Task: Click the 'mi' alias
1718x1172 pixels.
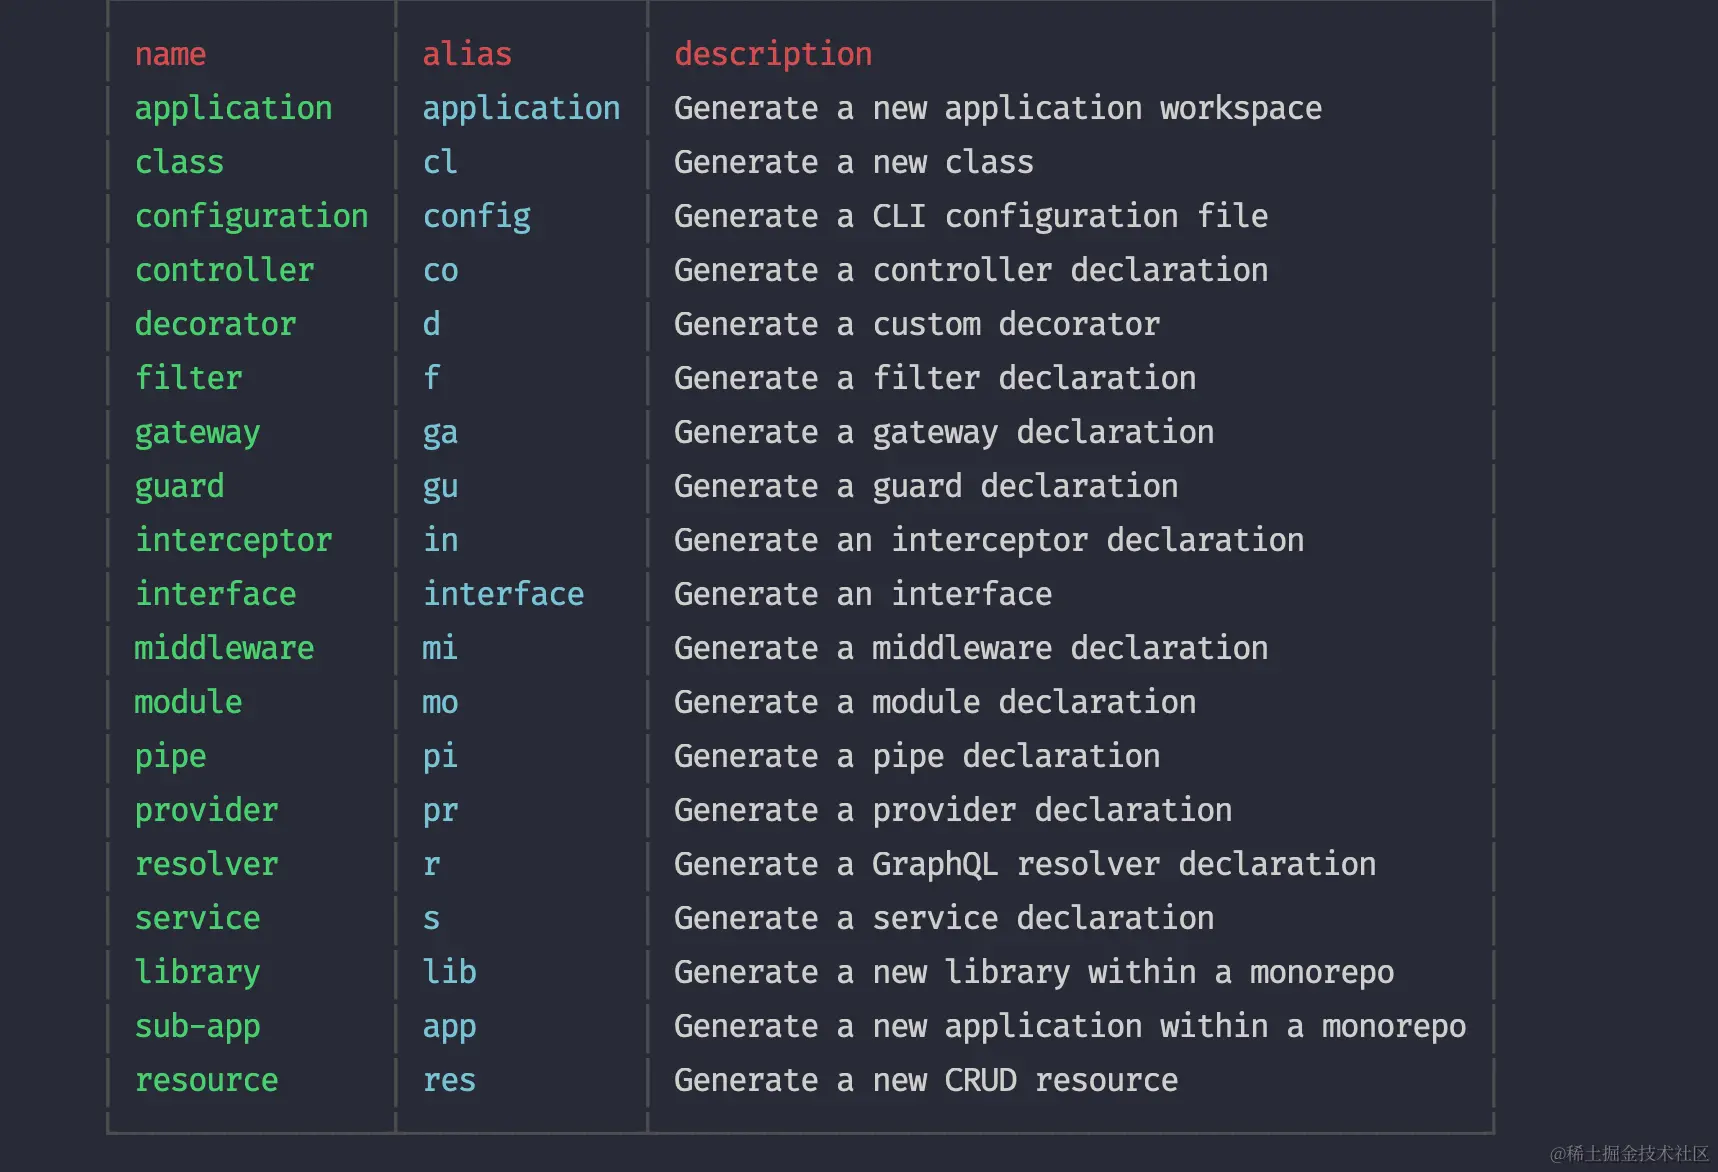Action: click(x=440, y=648)
